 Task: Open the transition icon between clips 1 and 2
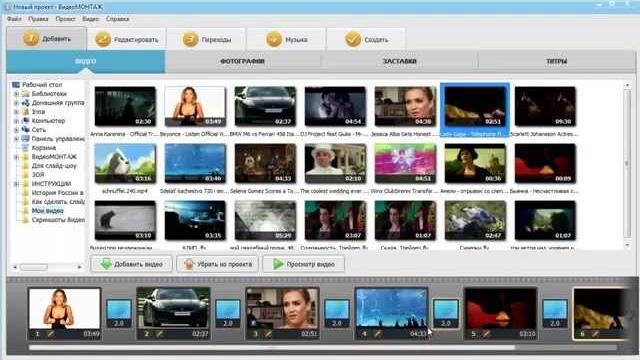(119, 313)
